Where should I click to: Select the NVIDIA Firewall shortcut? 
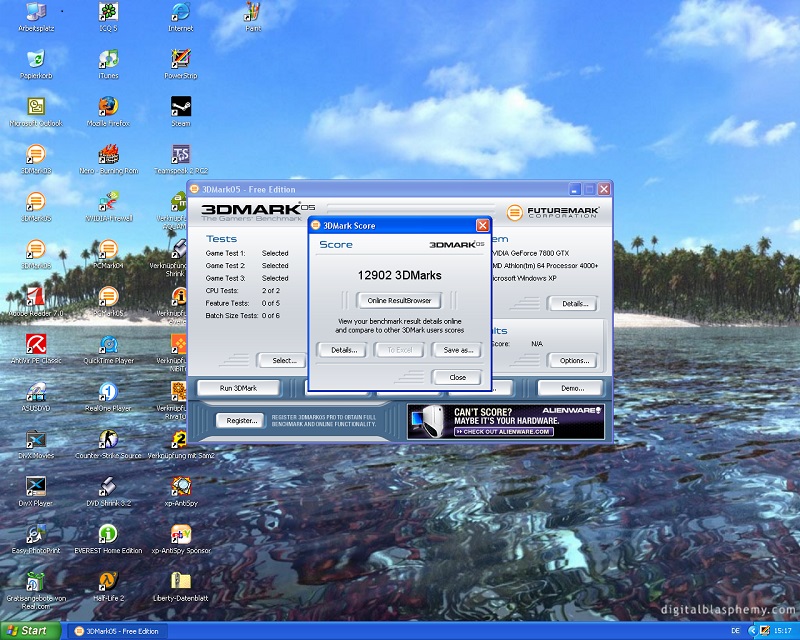click(108, 207)
